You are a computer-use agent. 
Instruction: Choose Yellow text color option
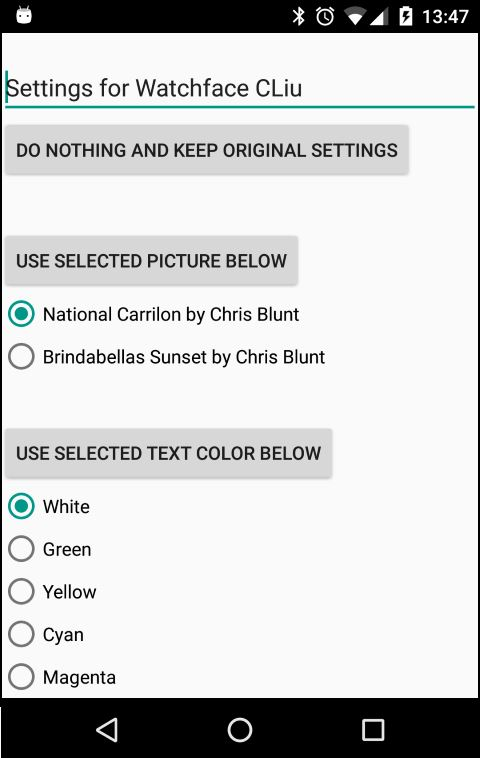52,591
